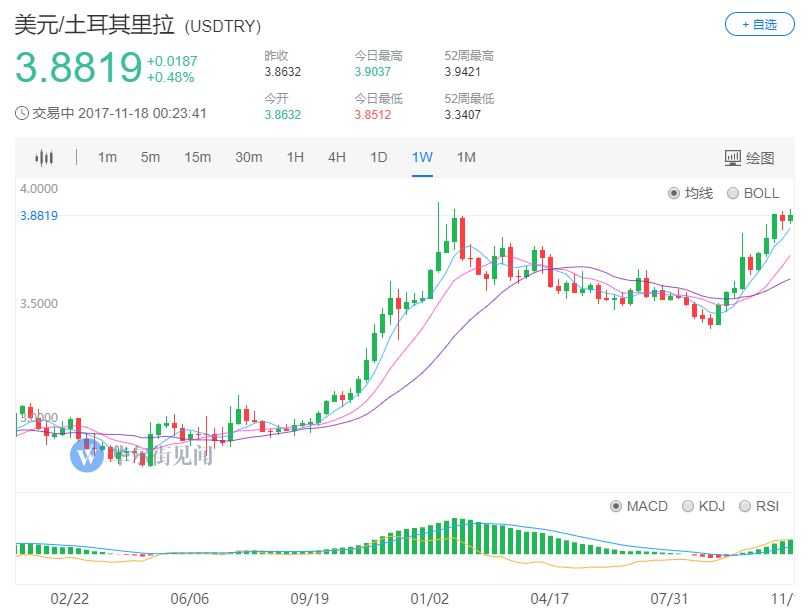Select the MACD indicator radio
The height and width of the screenshot is (615, 809).
[x=616, y=506]
